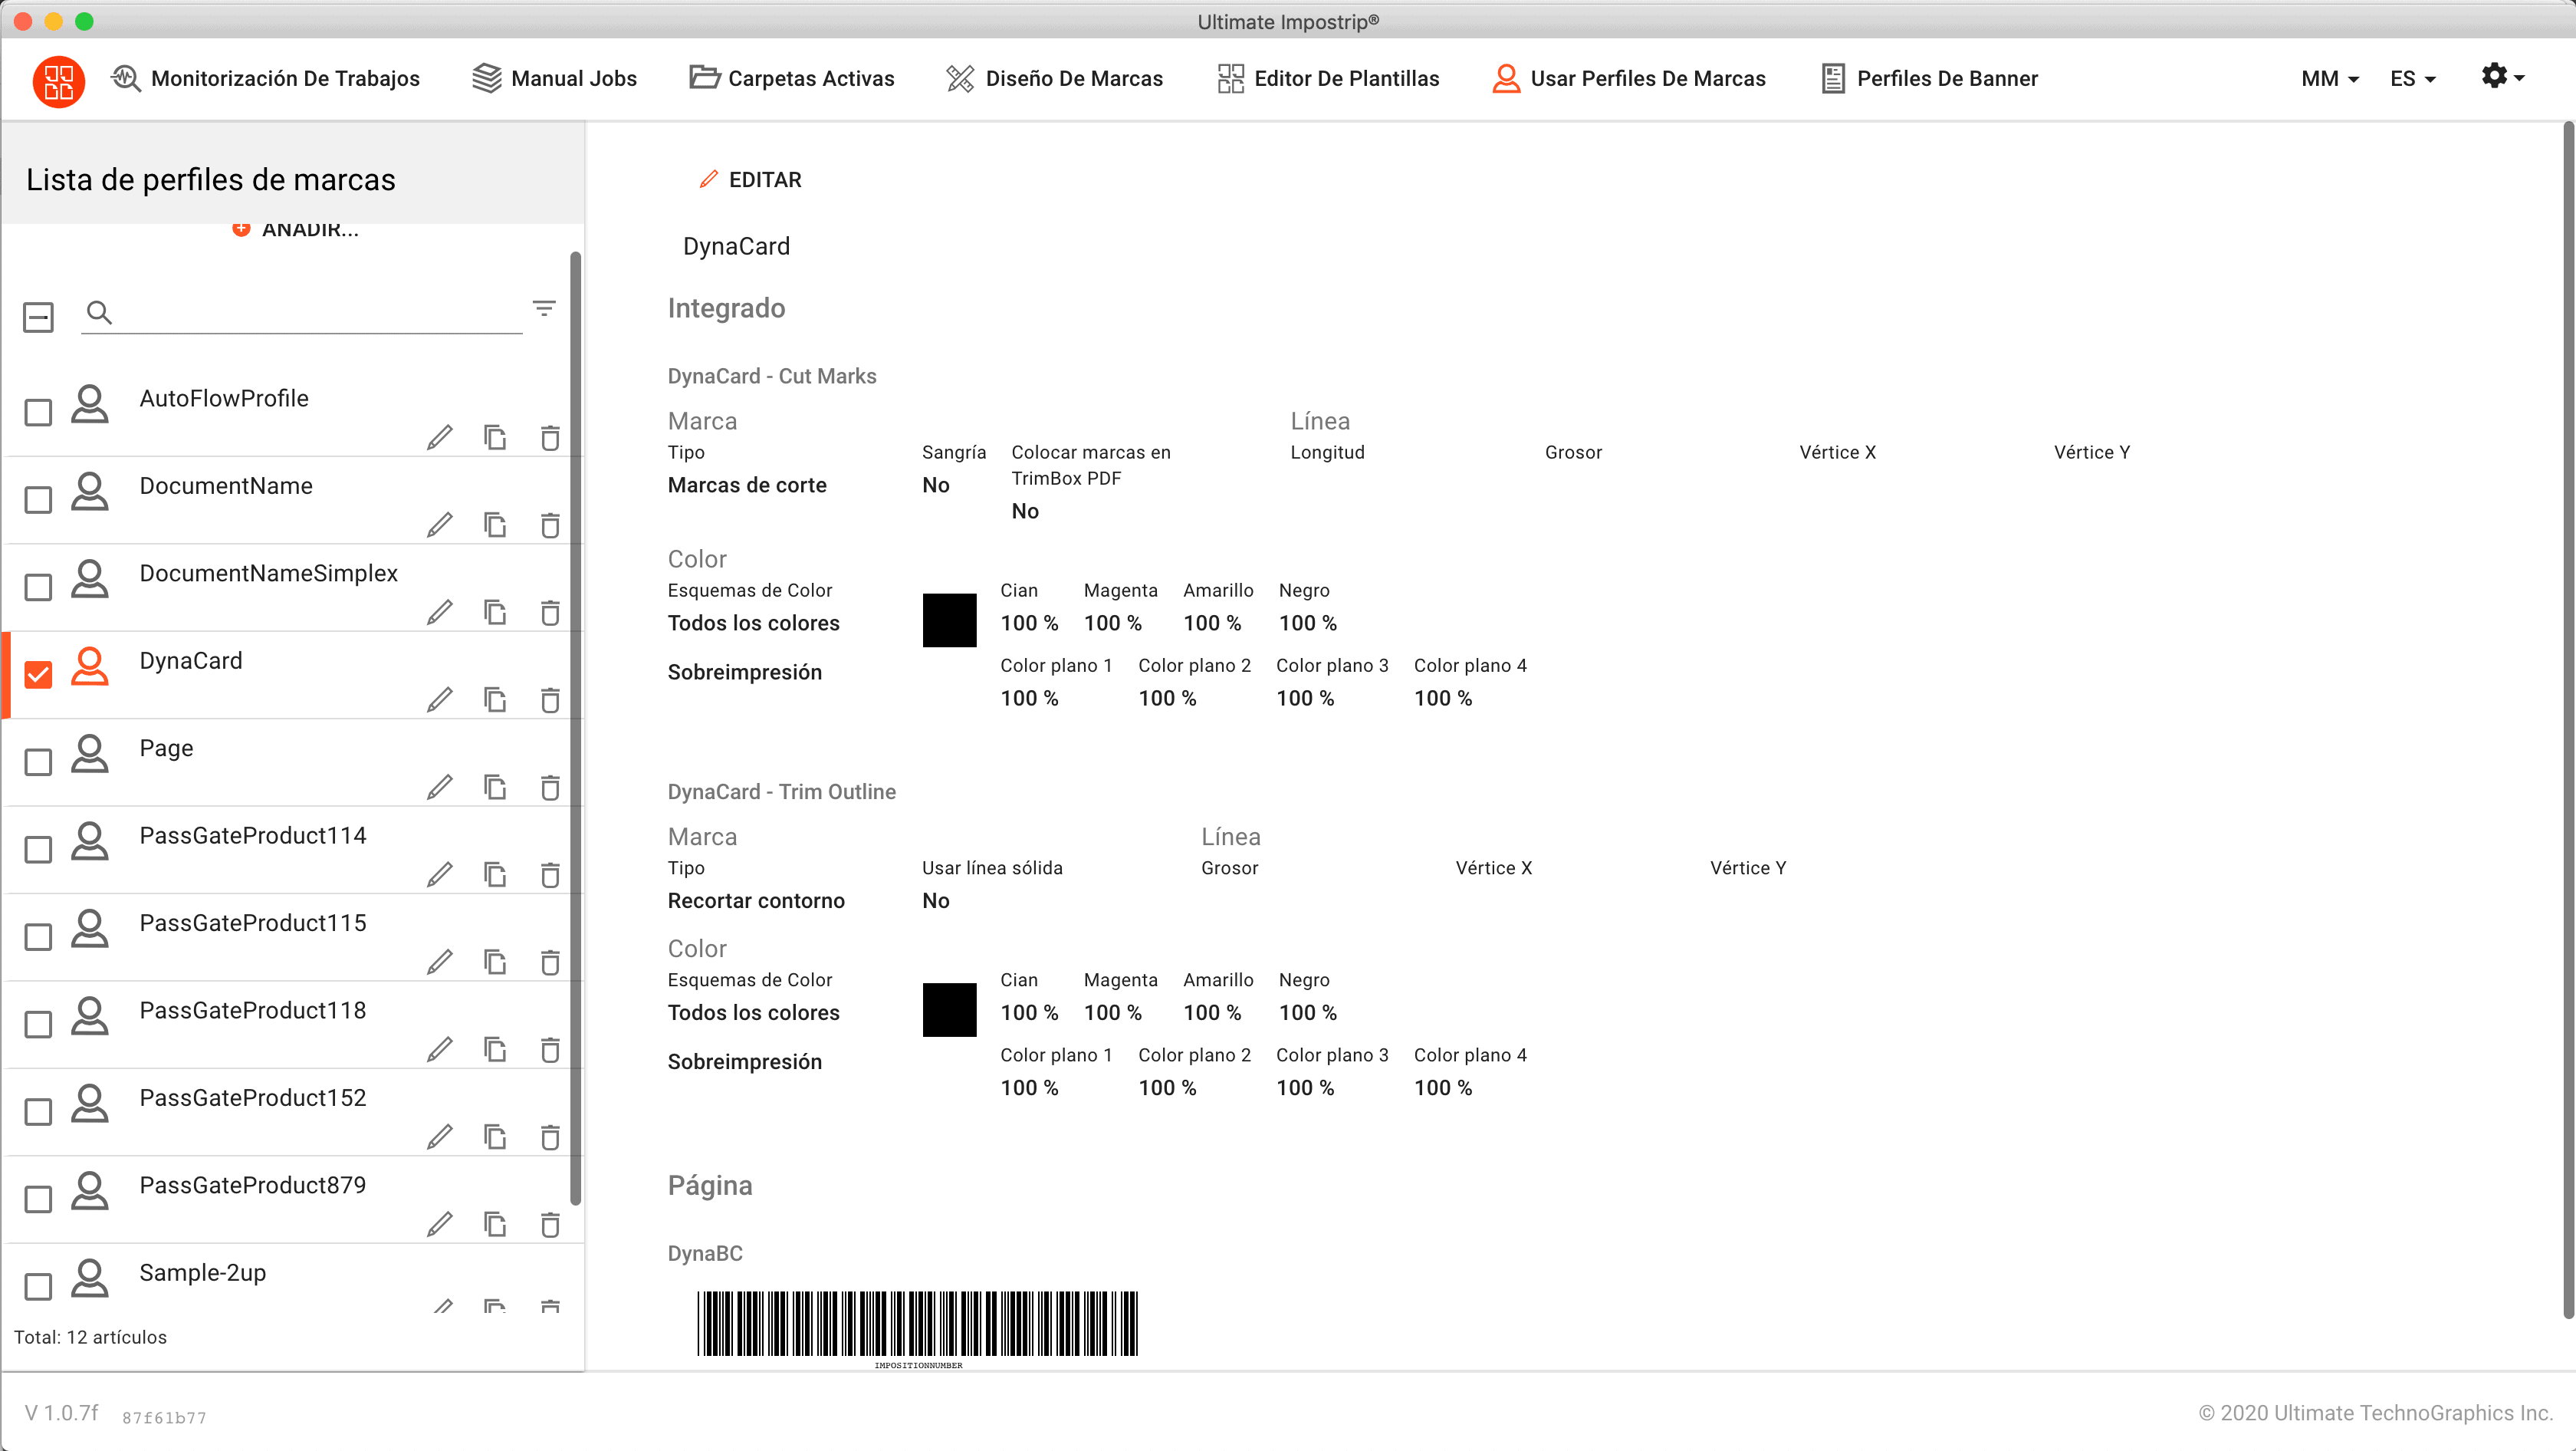The width and height of the screenshot is (2576, 1451).
Task: Switch to Manual Jobs tab
Action: point(554,79)
